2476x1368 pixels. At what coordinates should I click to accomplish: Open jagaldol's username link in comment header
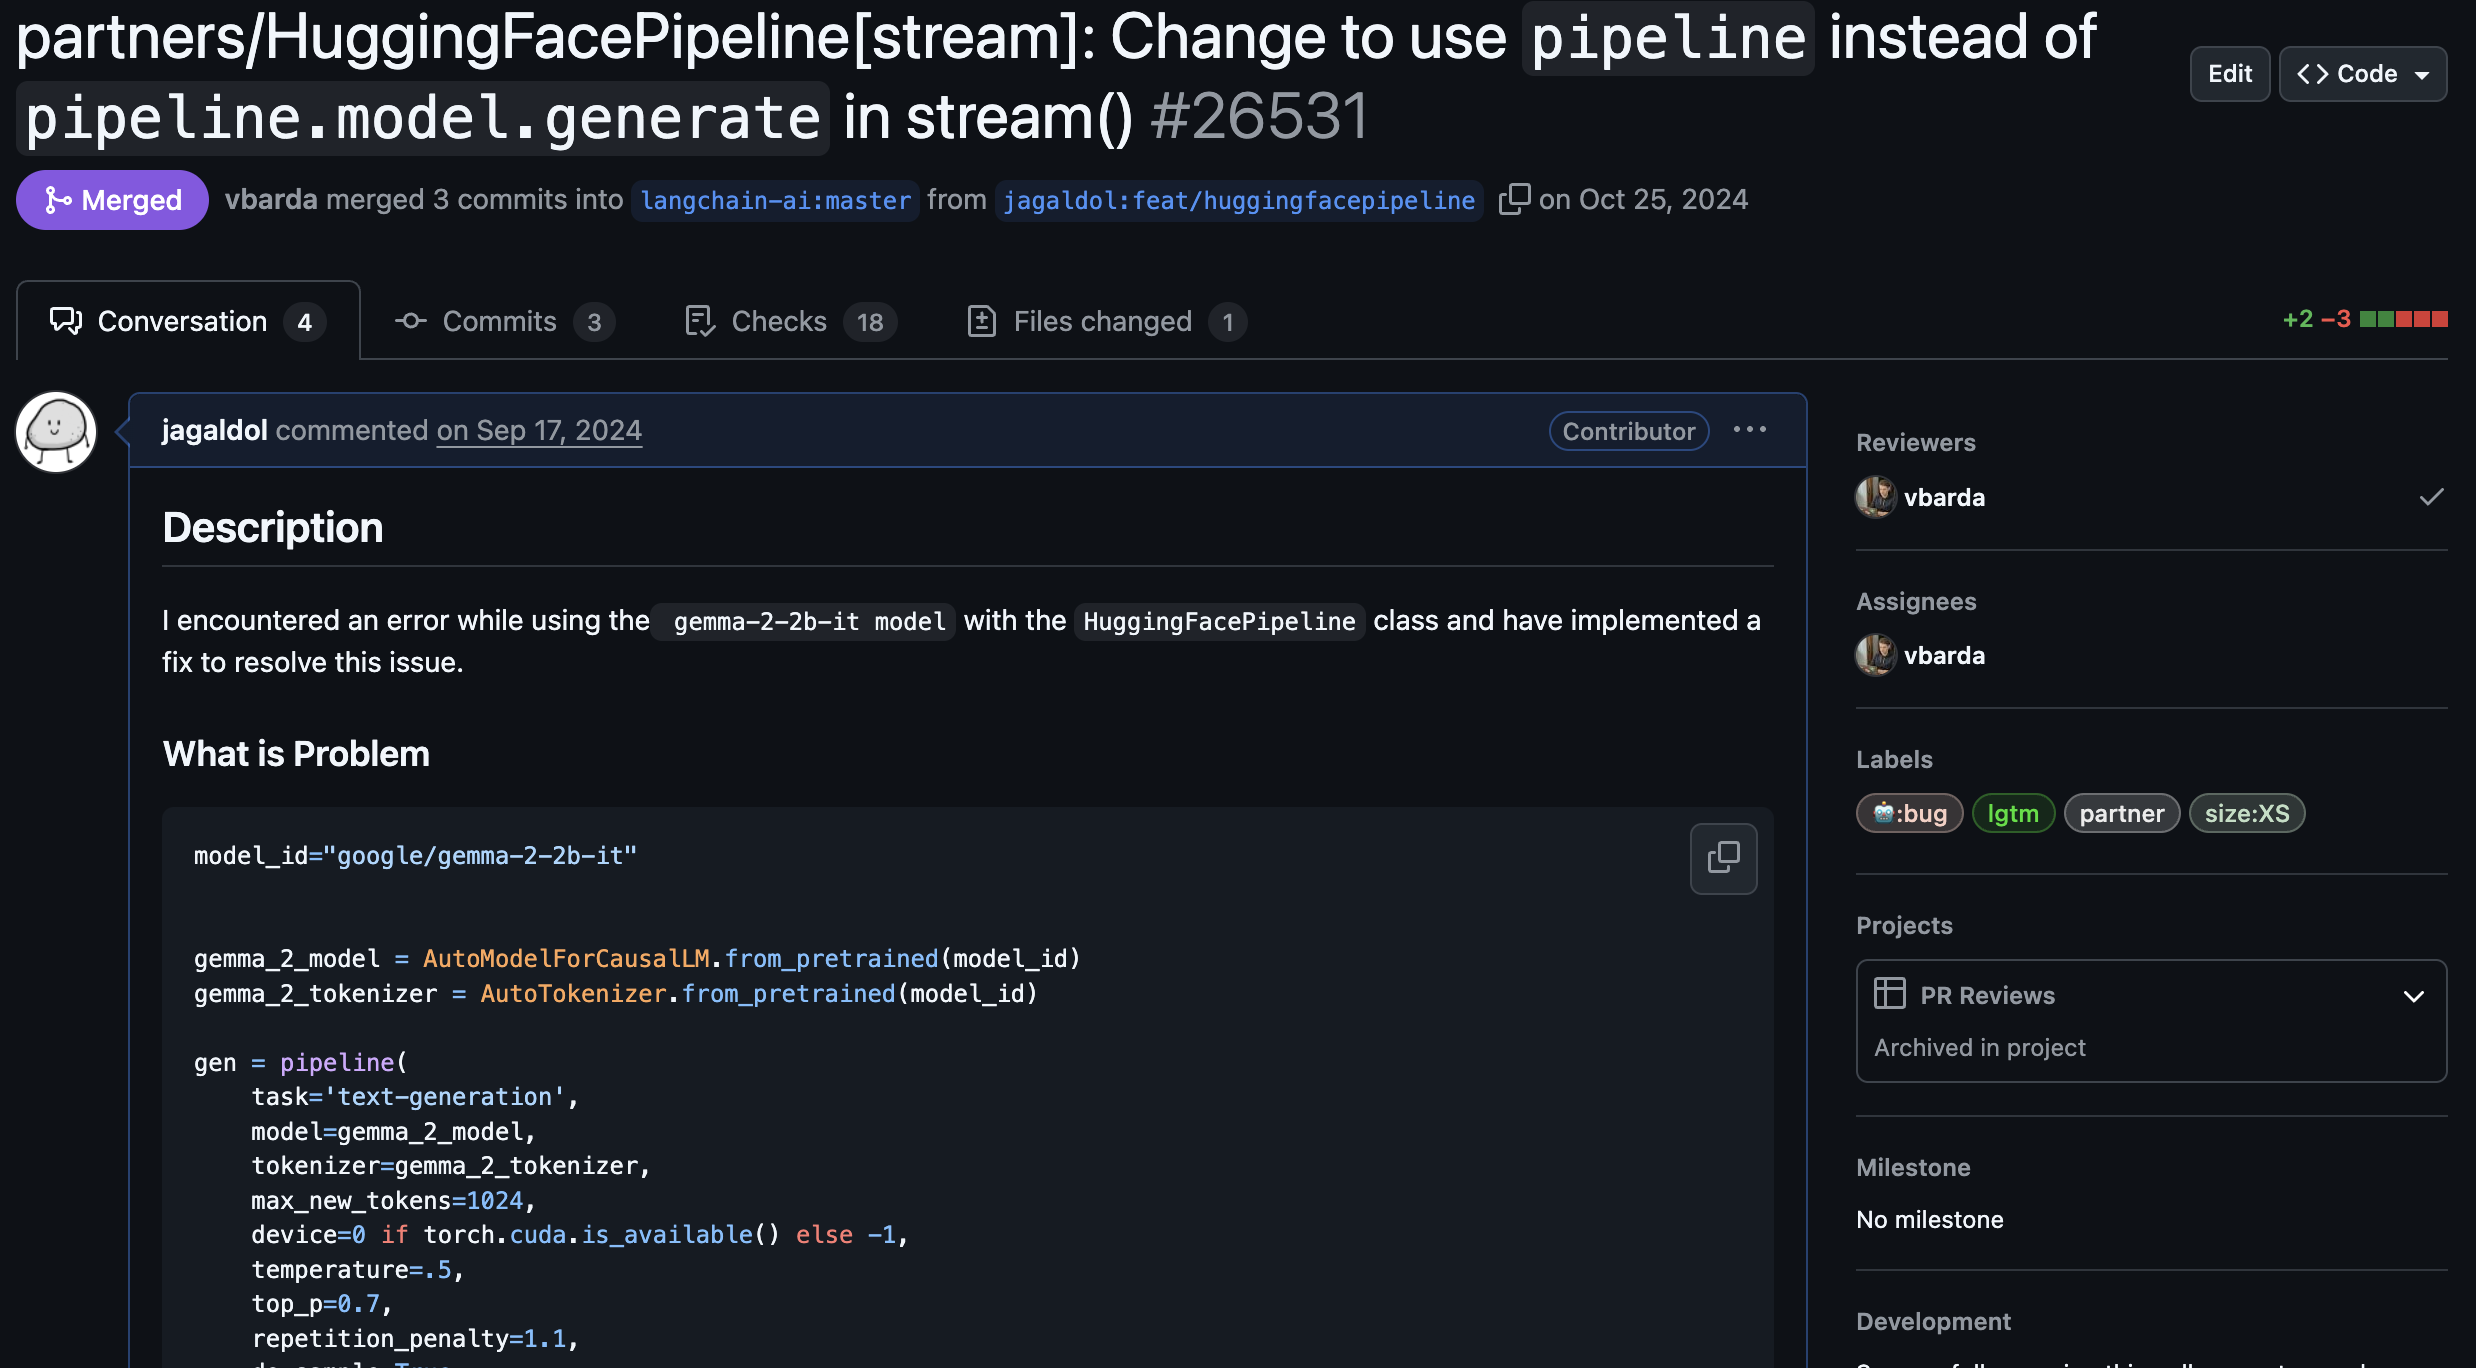(x=215, y=431)
